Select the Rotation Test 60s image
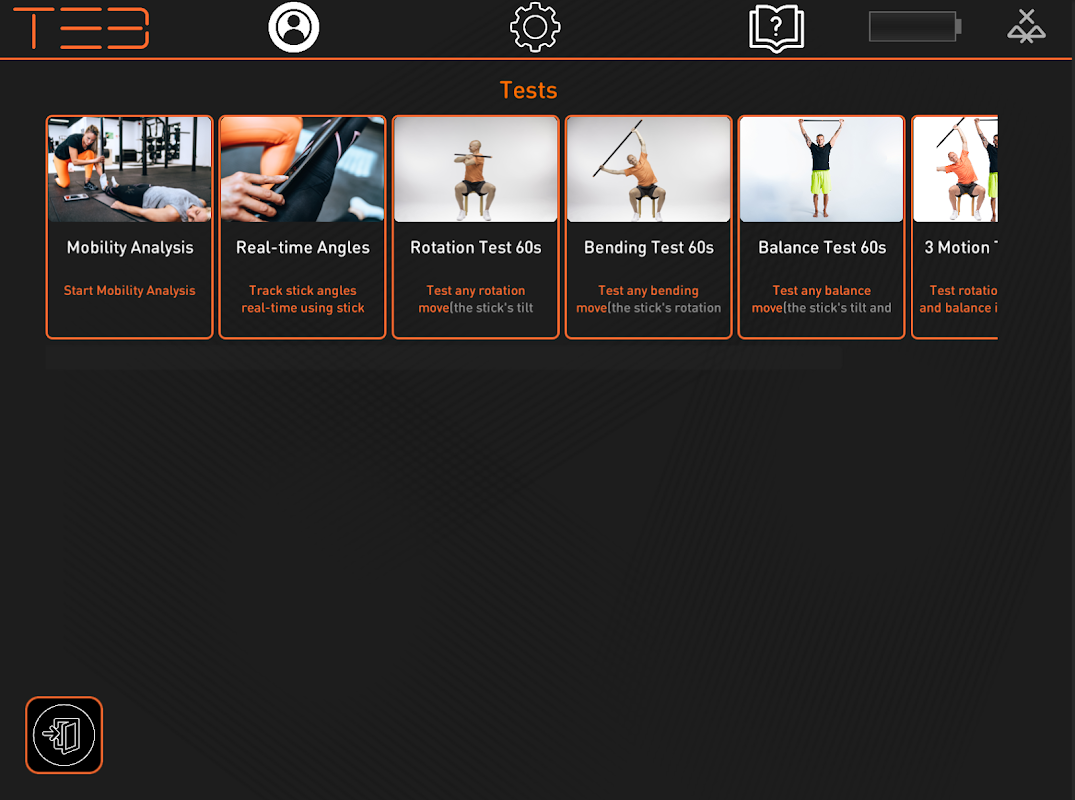This screenshot has width=1075, height=800. tap(476, 169)
